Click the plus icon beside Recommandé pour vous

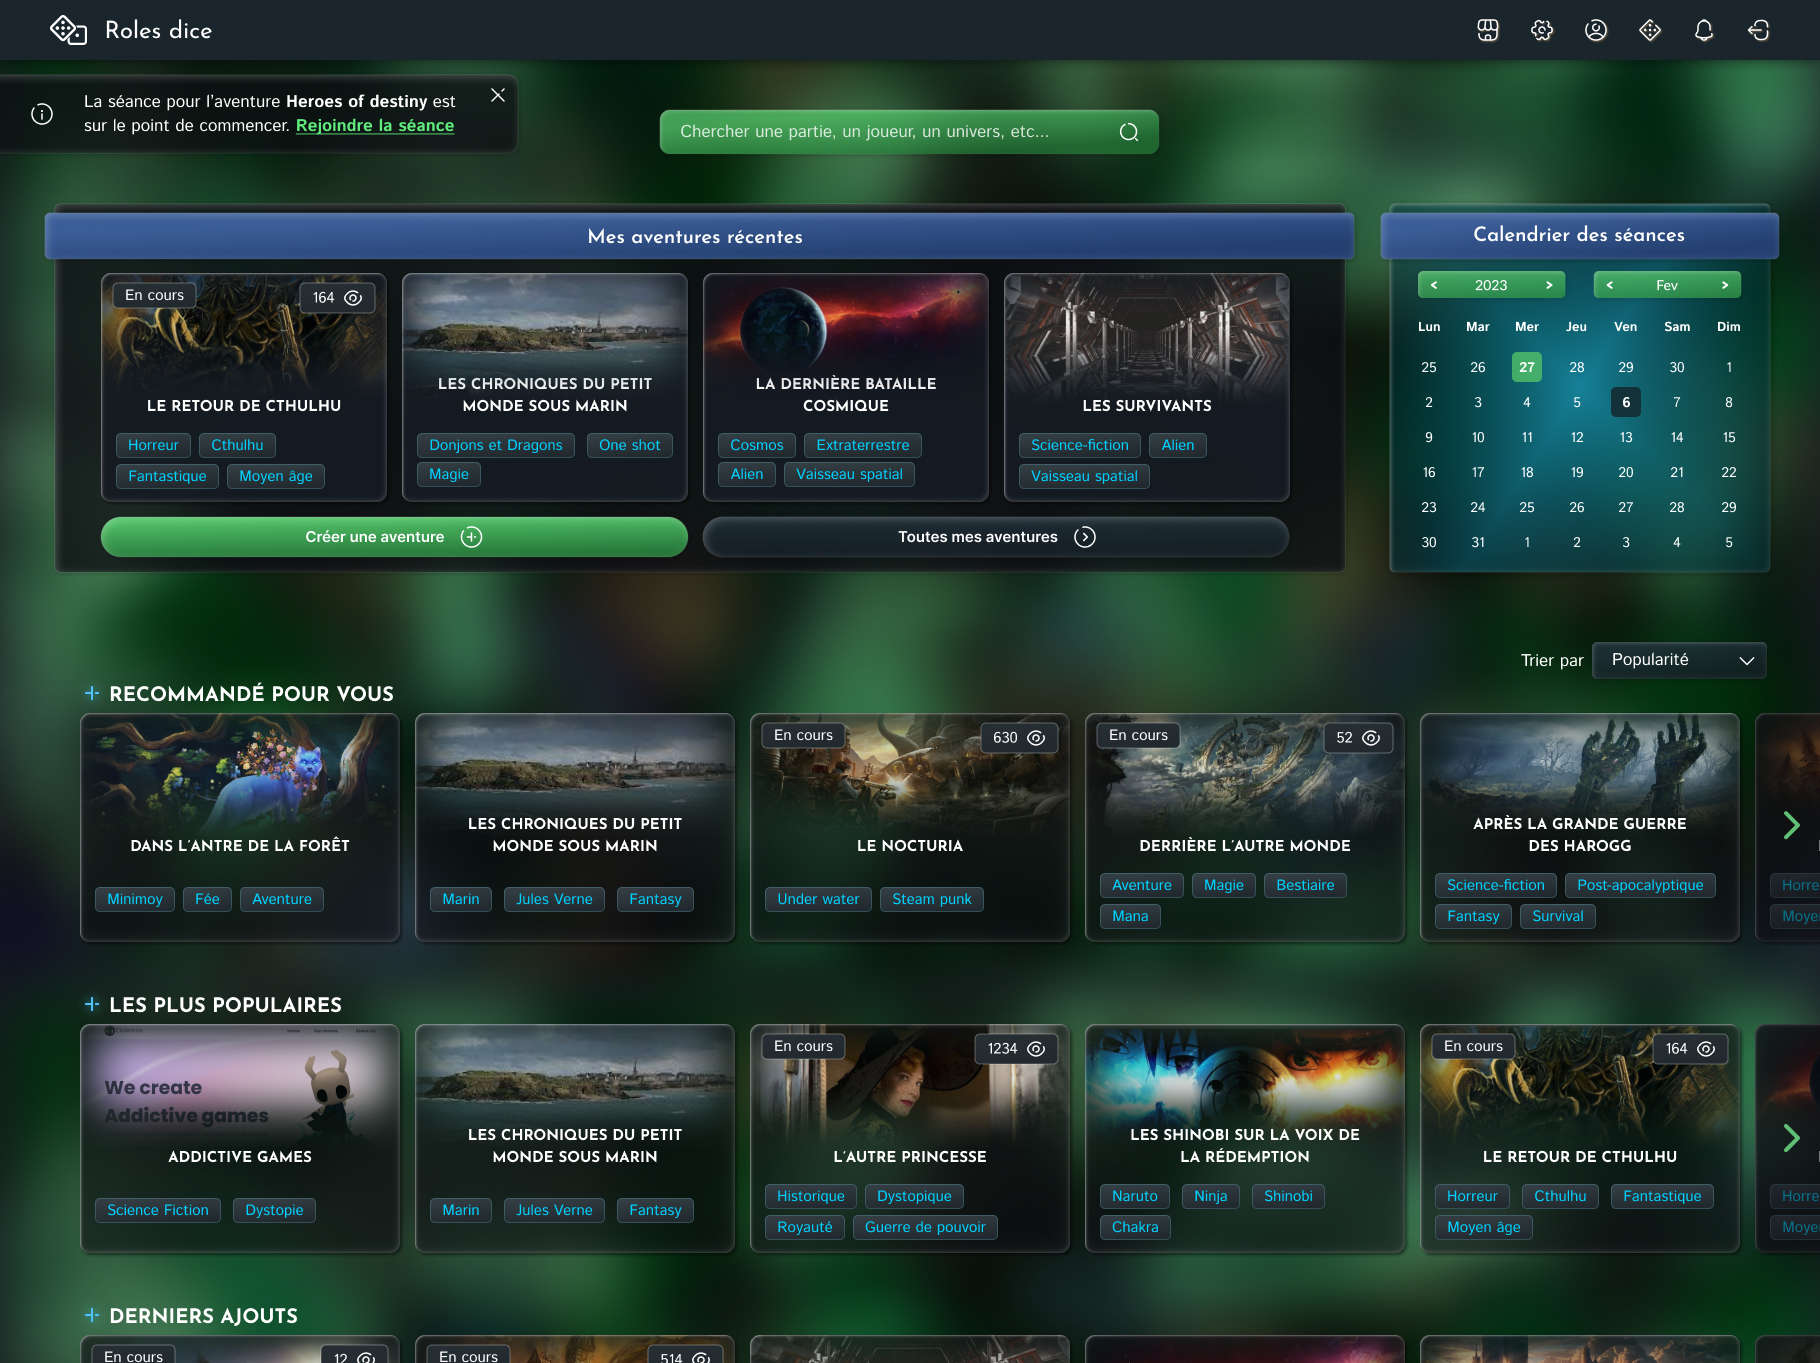(92, 693)
